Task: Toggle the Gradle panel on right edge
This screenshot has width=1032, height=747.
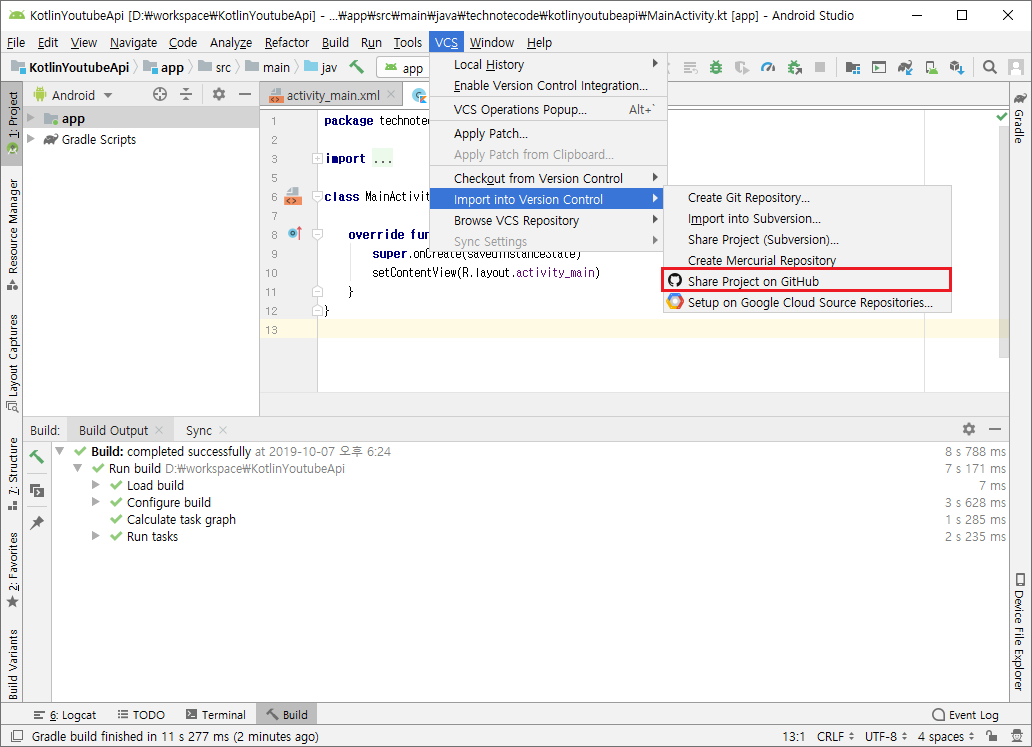Action: tap(1019, 118)
